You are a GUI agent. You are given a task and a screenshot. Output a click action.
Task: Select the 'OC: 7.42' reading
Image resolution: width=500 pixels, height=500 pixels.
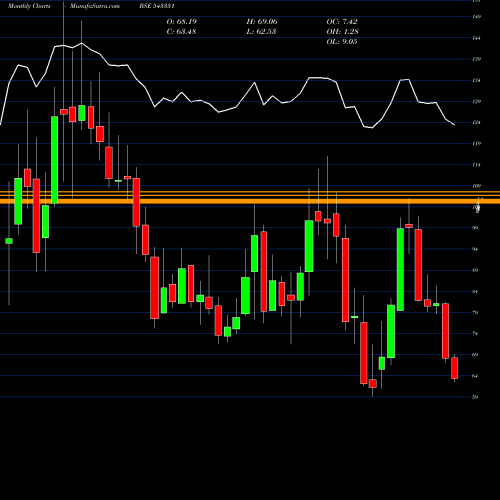tap(342, 22)
